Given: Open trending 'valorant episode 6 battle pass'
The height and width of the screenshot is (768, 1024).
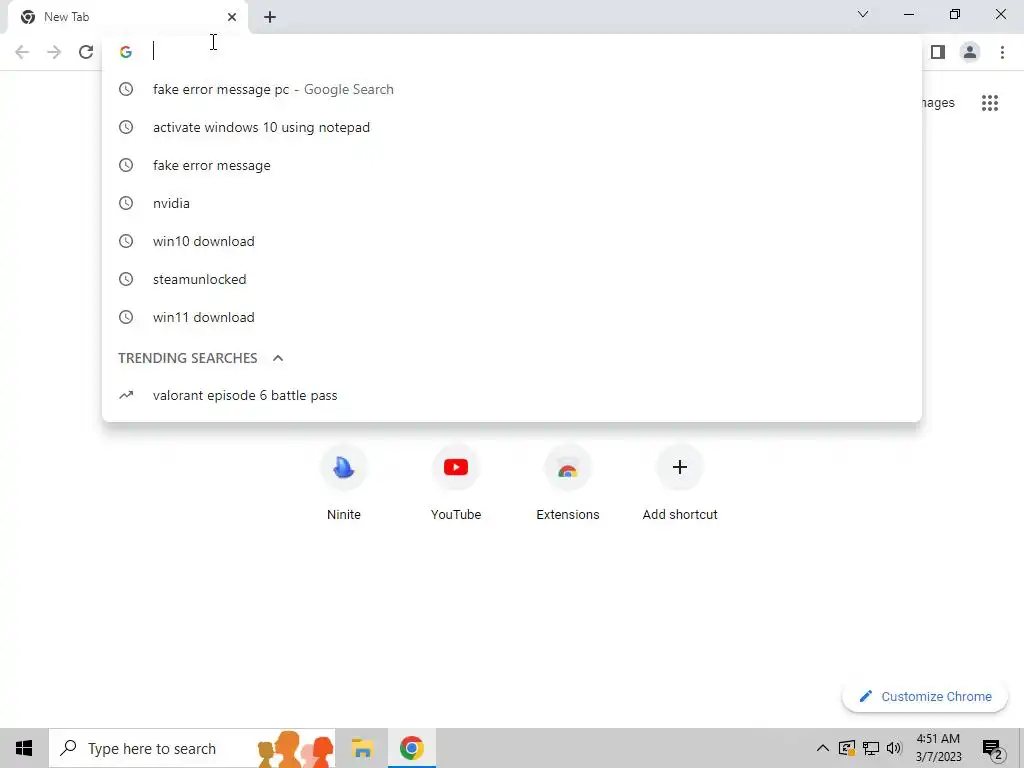Looking at the screenshot, I should pyautogui.click(x=512, y=395).
